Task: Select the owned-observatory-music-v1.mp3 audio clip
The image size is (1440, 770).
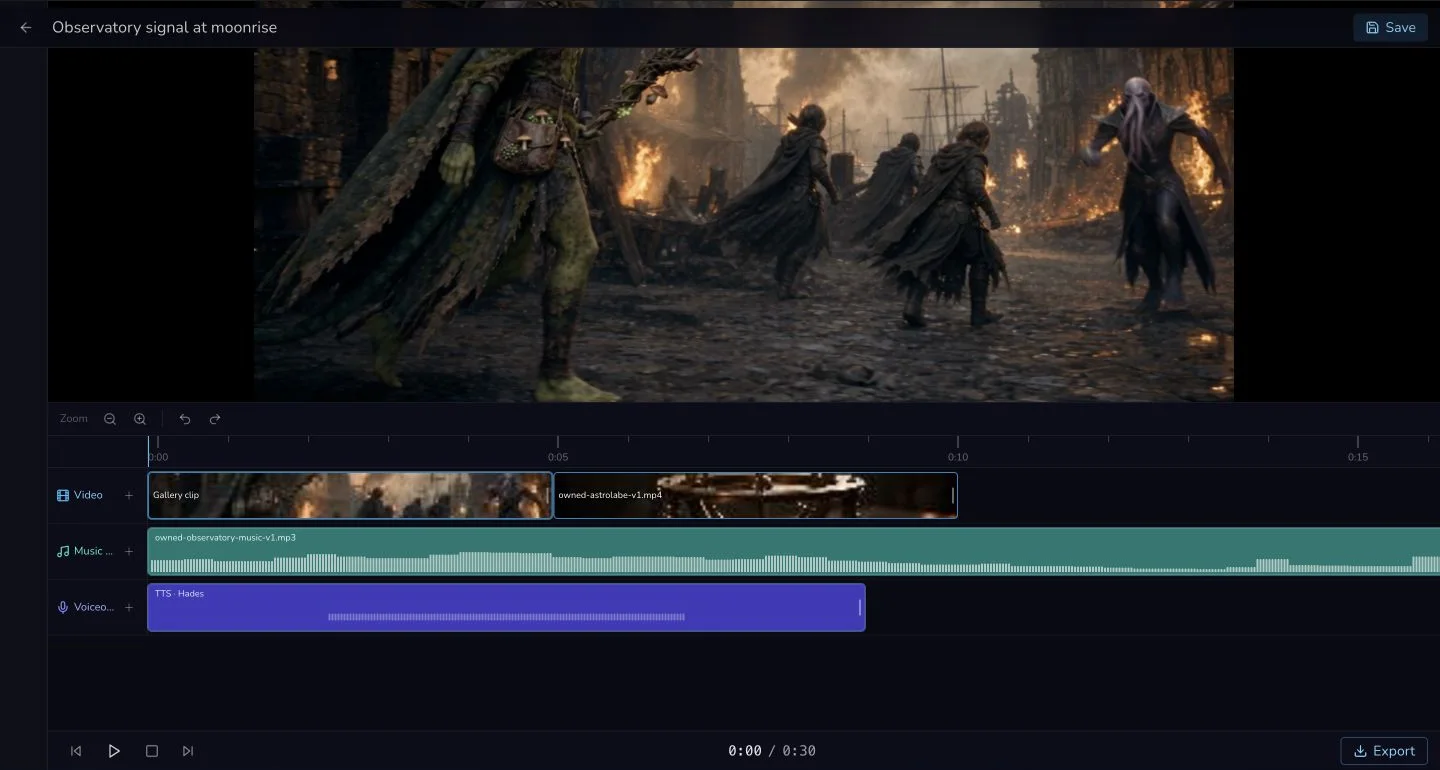Action: tap(794, 551)
